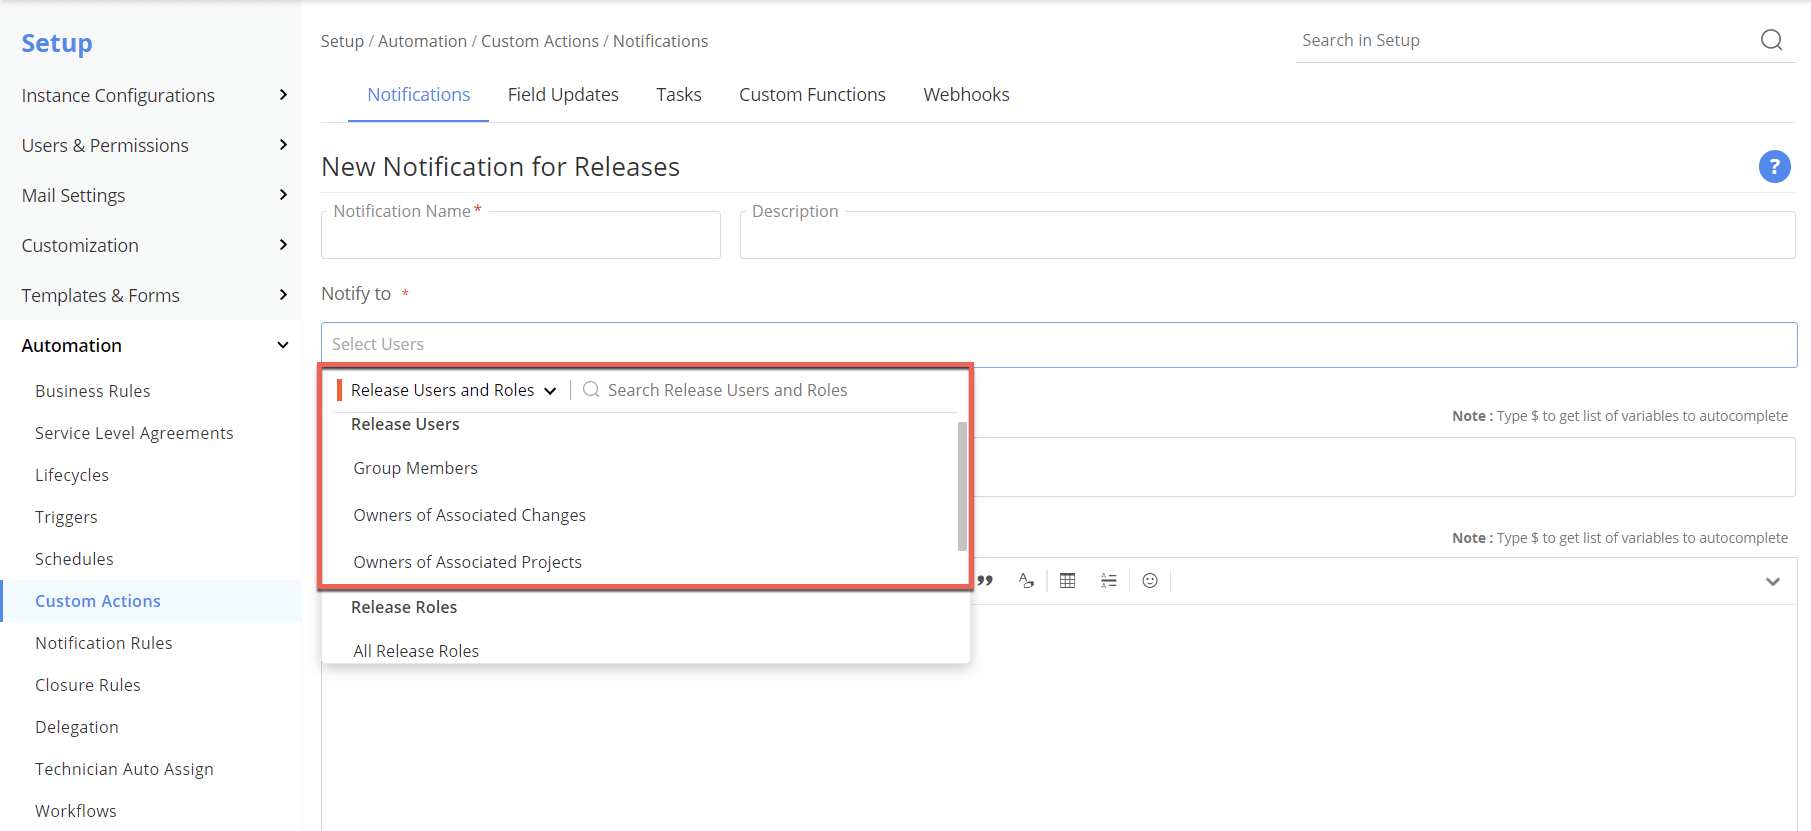Collapse the Automation sidebar section
The width and height of the screenshot is (1811, 831).
(283, 345)
